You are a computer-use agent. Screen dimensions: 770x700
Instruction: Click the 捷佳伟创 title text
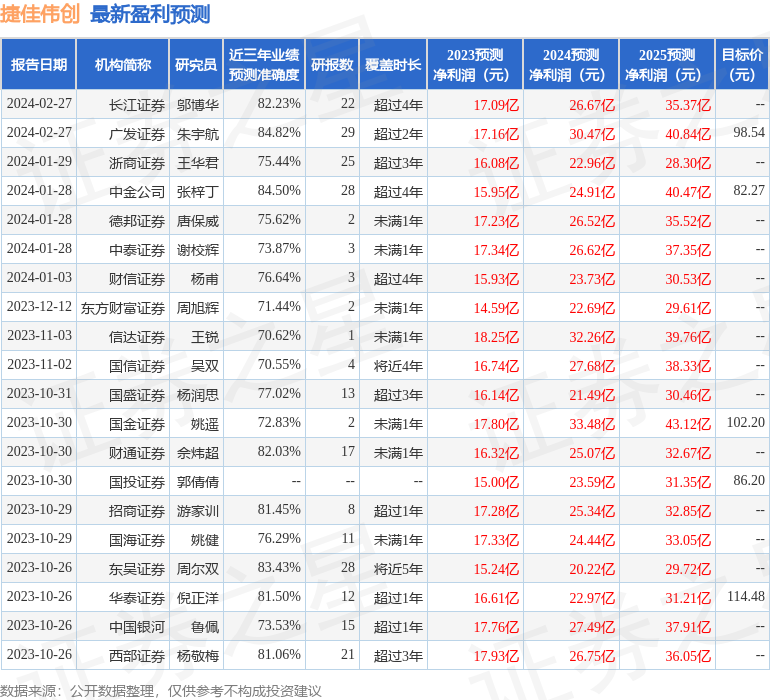[40, 13]
